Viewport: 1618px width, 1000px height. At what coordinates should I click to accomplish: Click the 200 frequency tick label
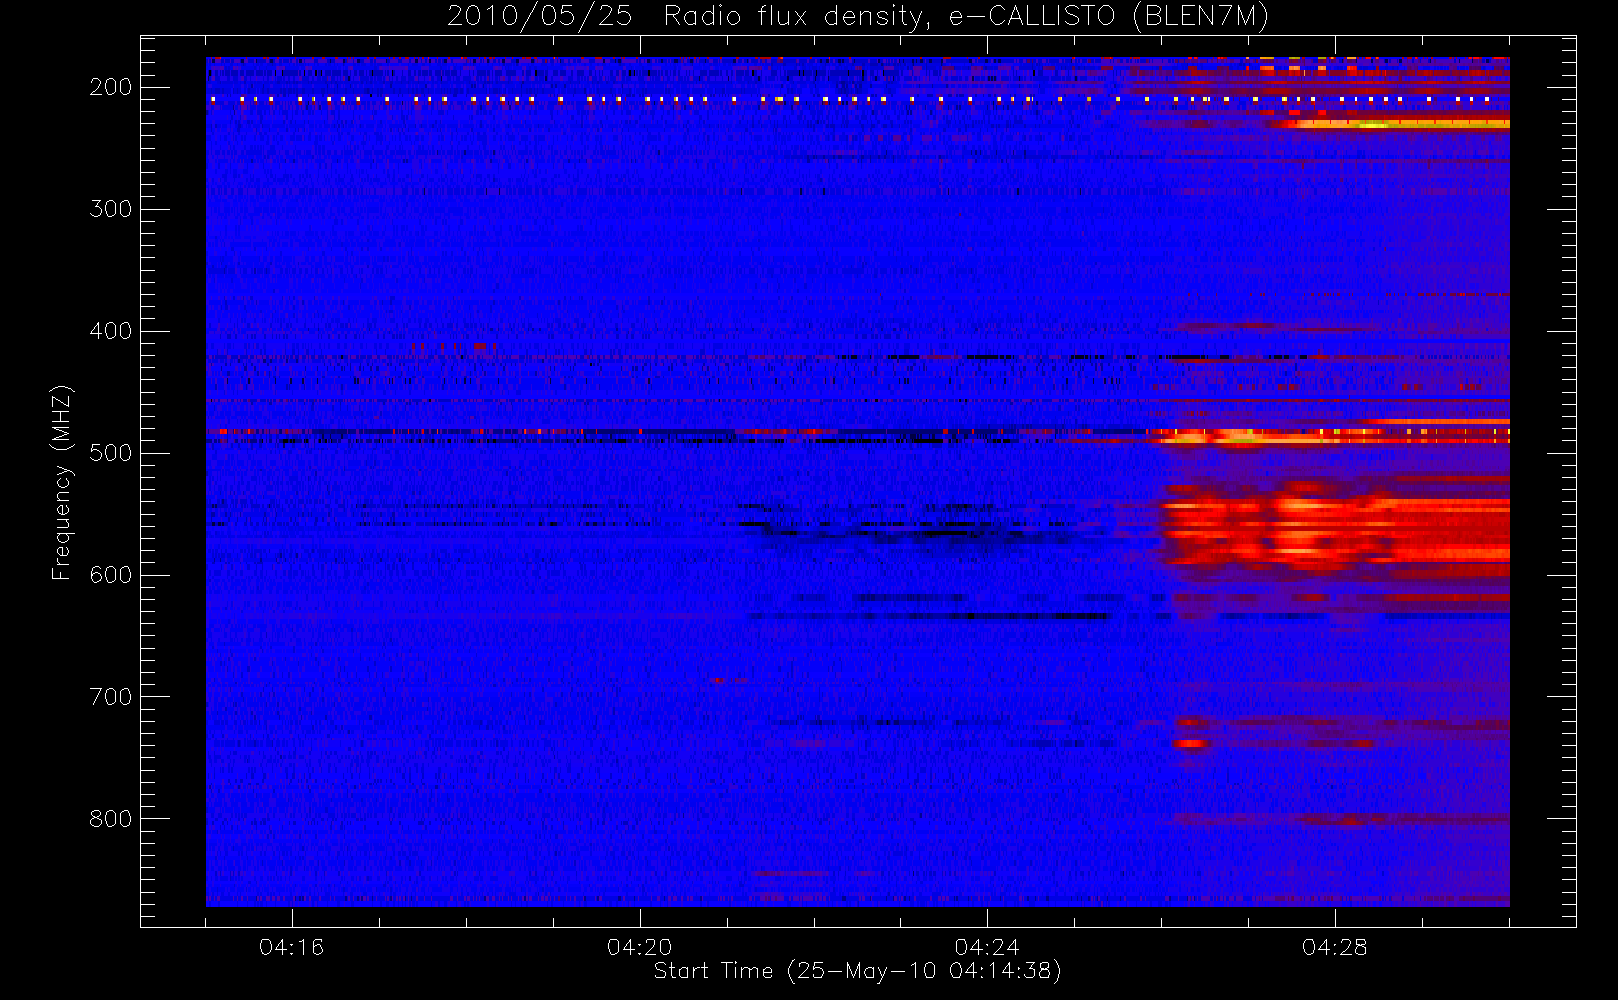coord(110,87)
